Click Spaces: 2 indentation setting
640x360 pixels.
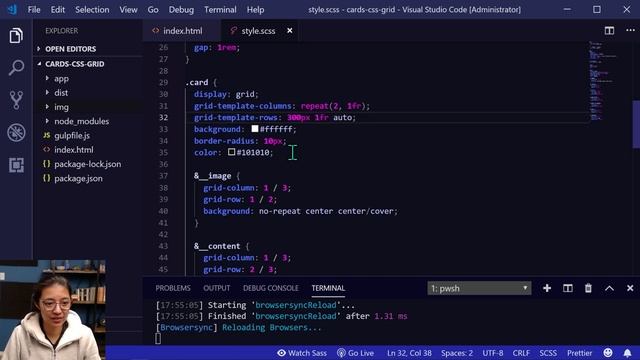(457, 353)
